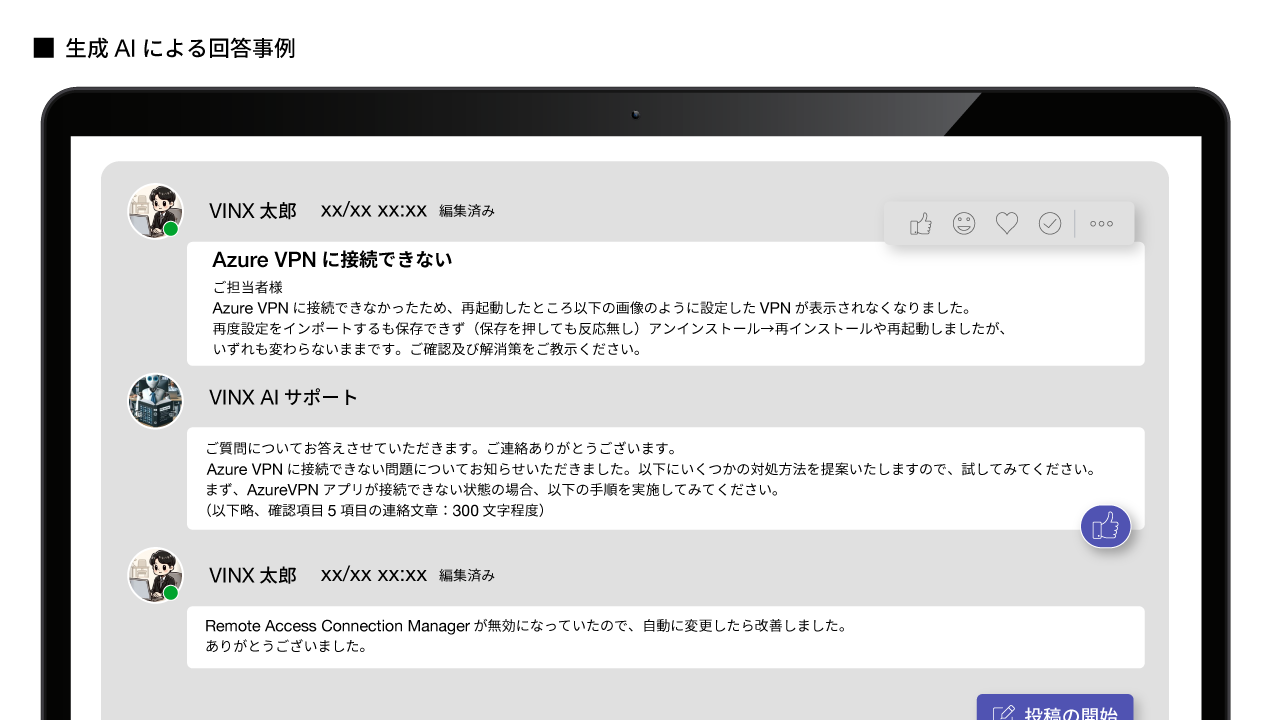Open the more options ellipsis menu
Screen dimensions: 1280x720
(1101, 224)
